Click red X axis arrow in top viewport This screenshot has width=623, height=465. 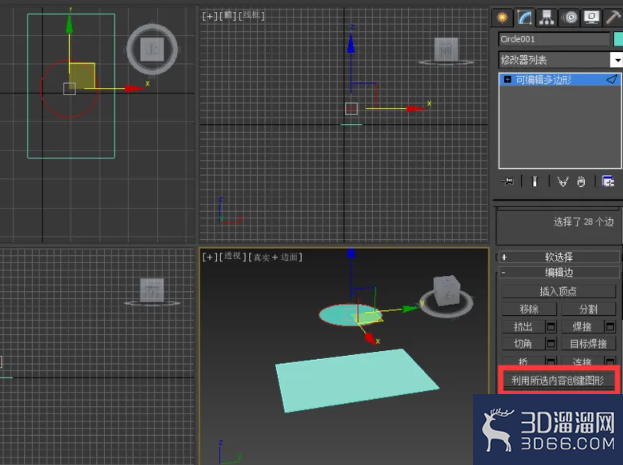(134, 88)
